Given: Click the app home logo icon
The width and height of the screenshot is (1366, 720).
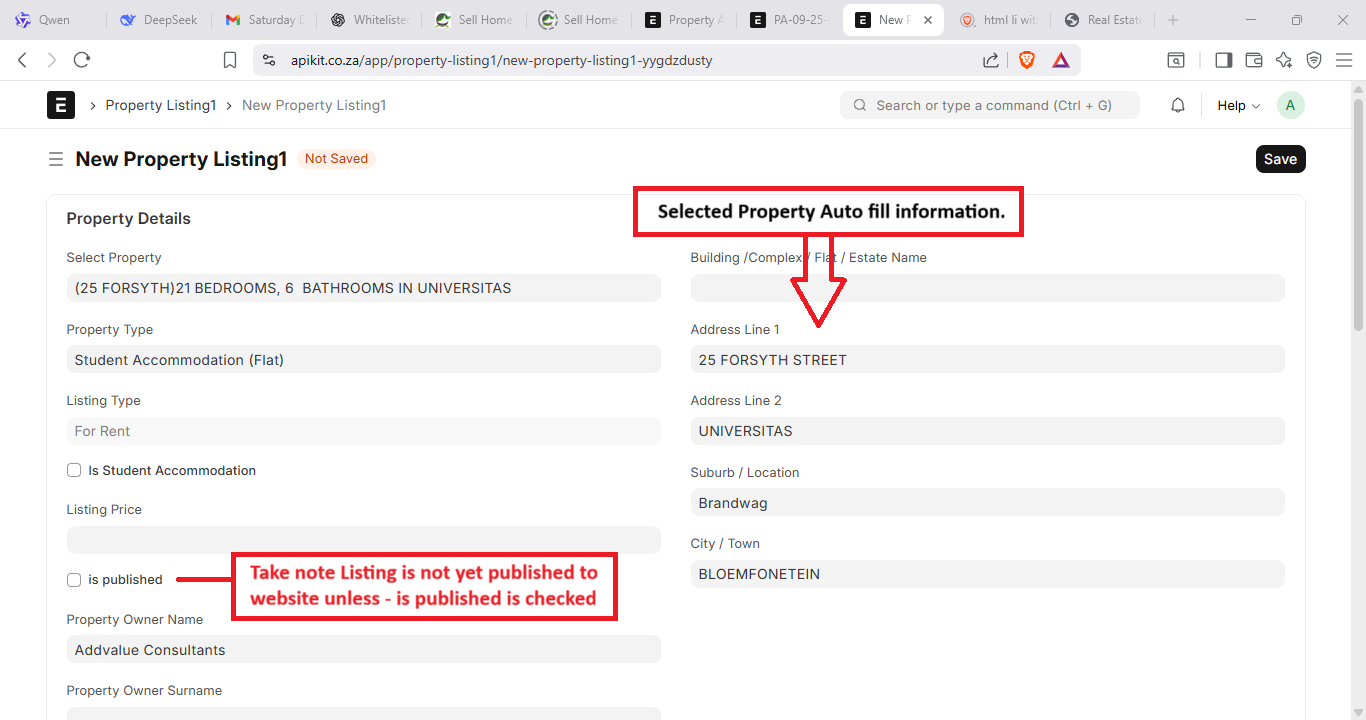Looking at the screenshot, I should (x=61, y=105).
